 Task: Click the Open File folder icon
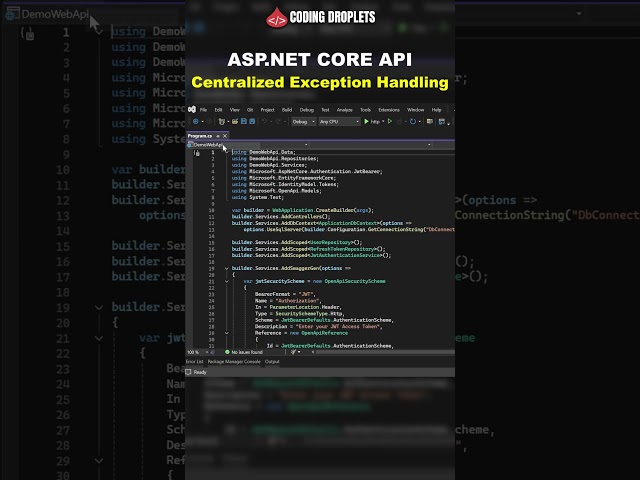coord(235,121)
